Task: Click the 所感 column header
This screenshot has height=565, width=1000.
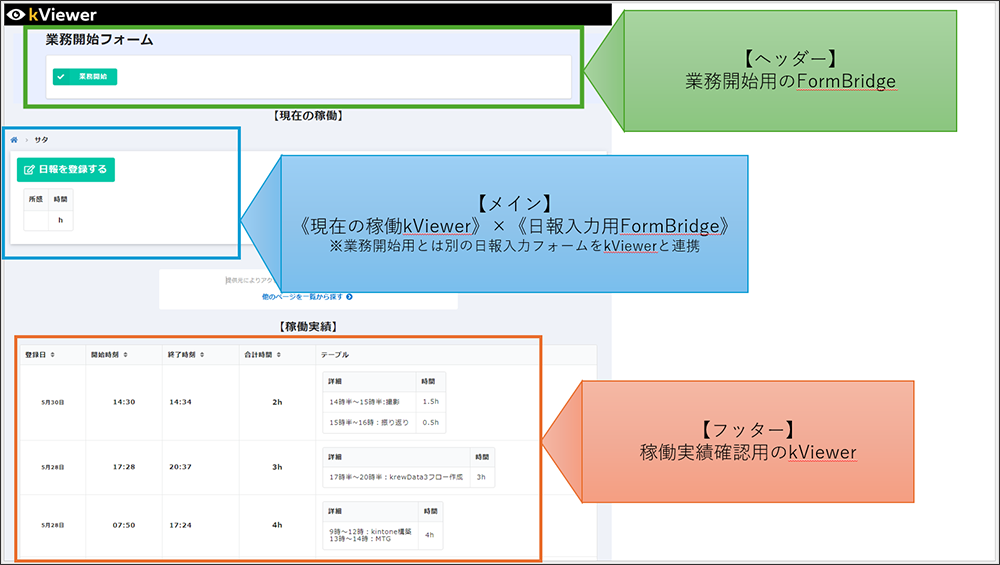Action: click(x=36, y=199)
